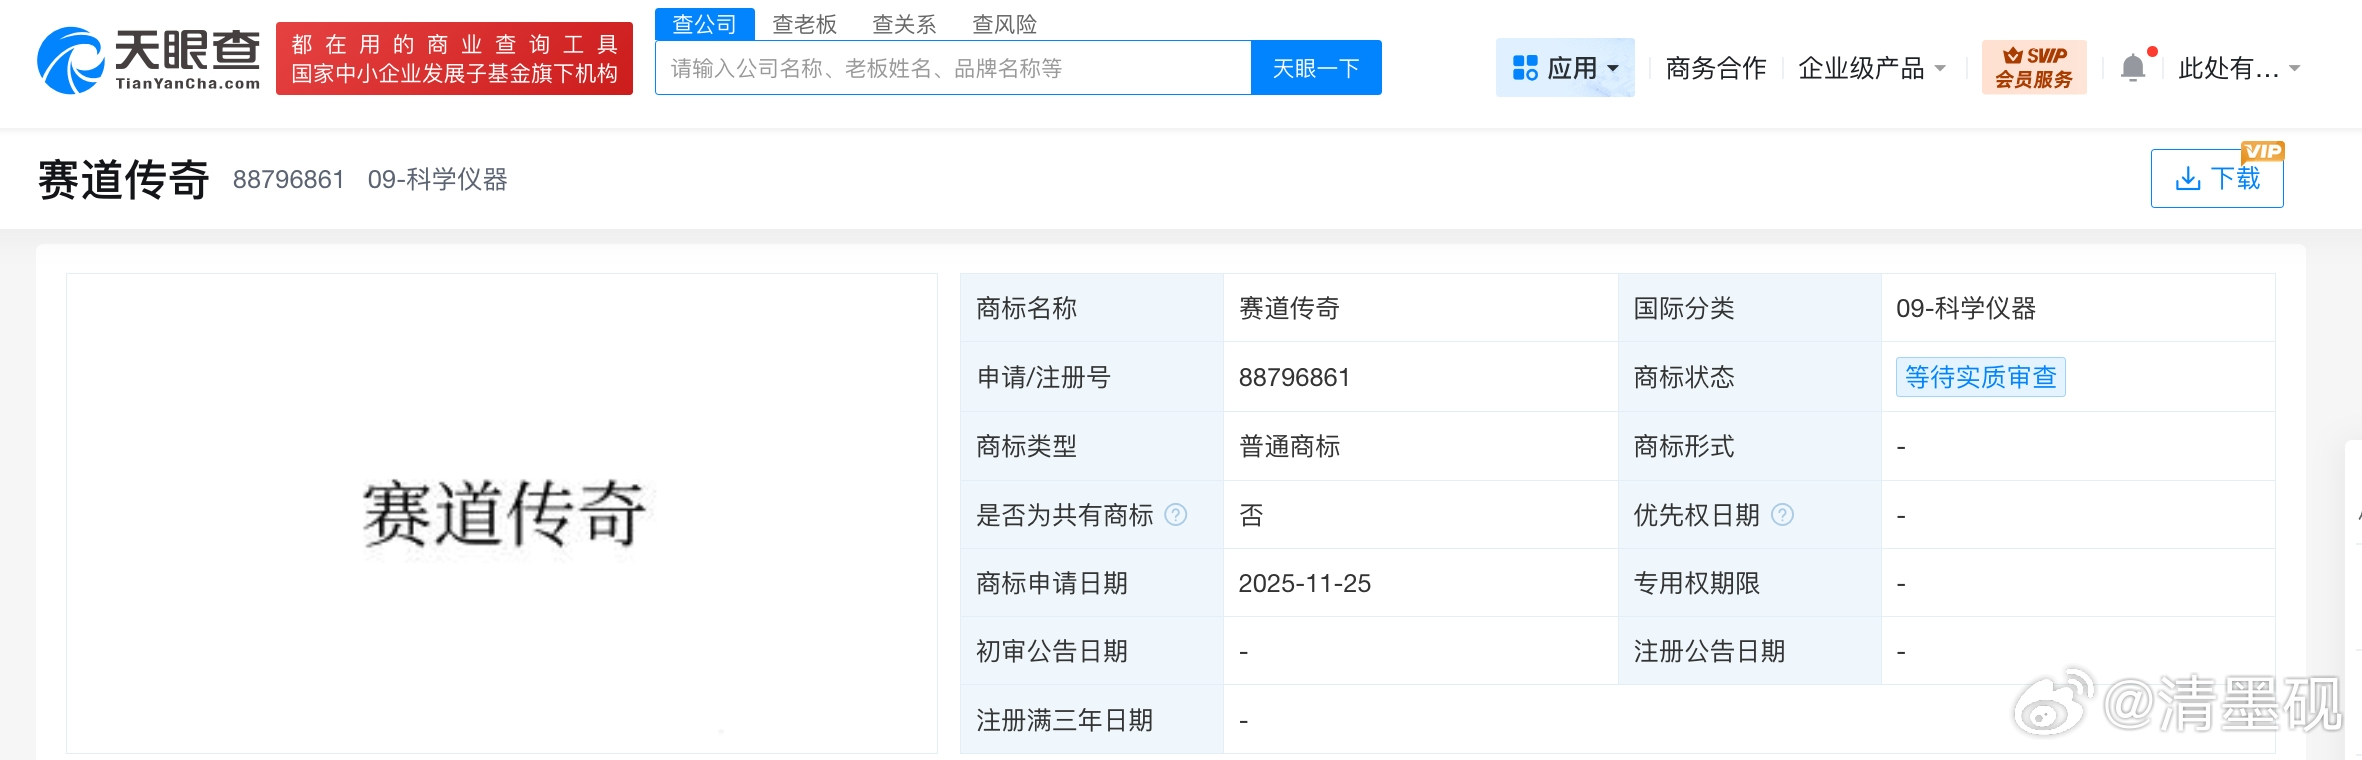The height and width of the screenshot is (760, 2362).
Task: Click the 下载 download button
Action: coord(2217,179)
